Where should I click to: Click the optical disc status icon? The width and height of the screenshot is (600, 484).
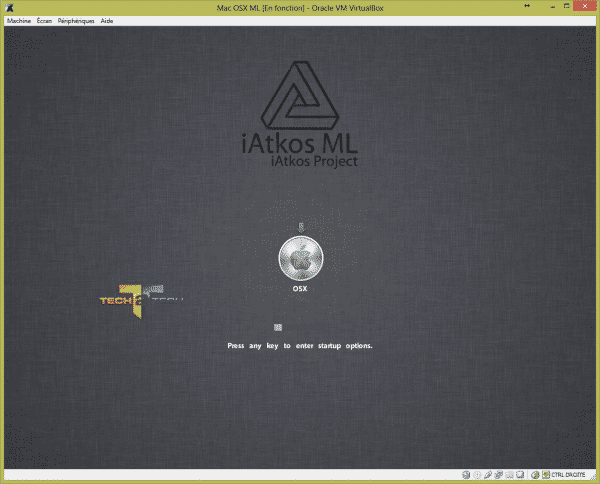pos(477,474)
